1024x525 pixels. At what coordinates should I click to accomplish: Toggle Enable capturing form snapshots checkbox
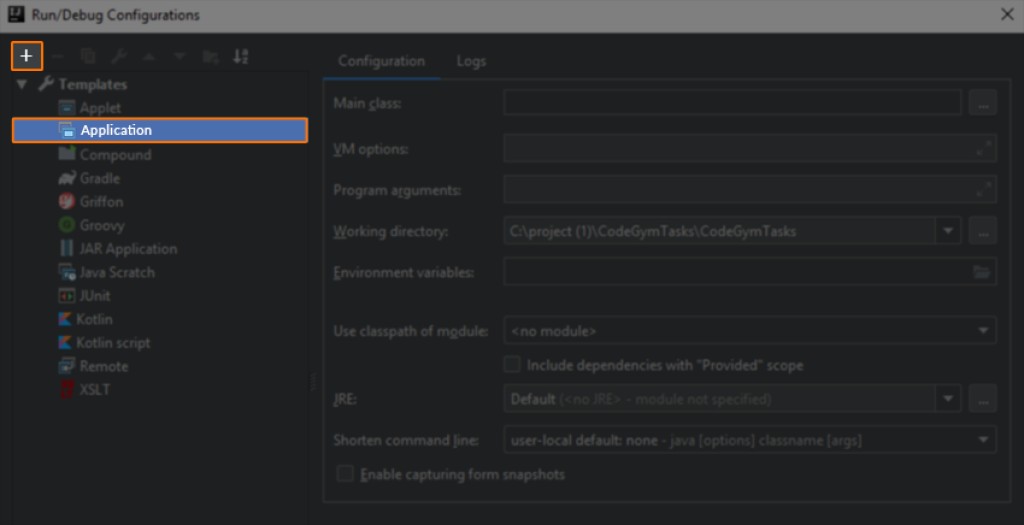point(345,474)
